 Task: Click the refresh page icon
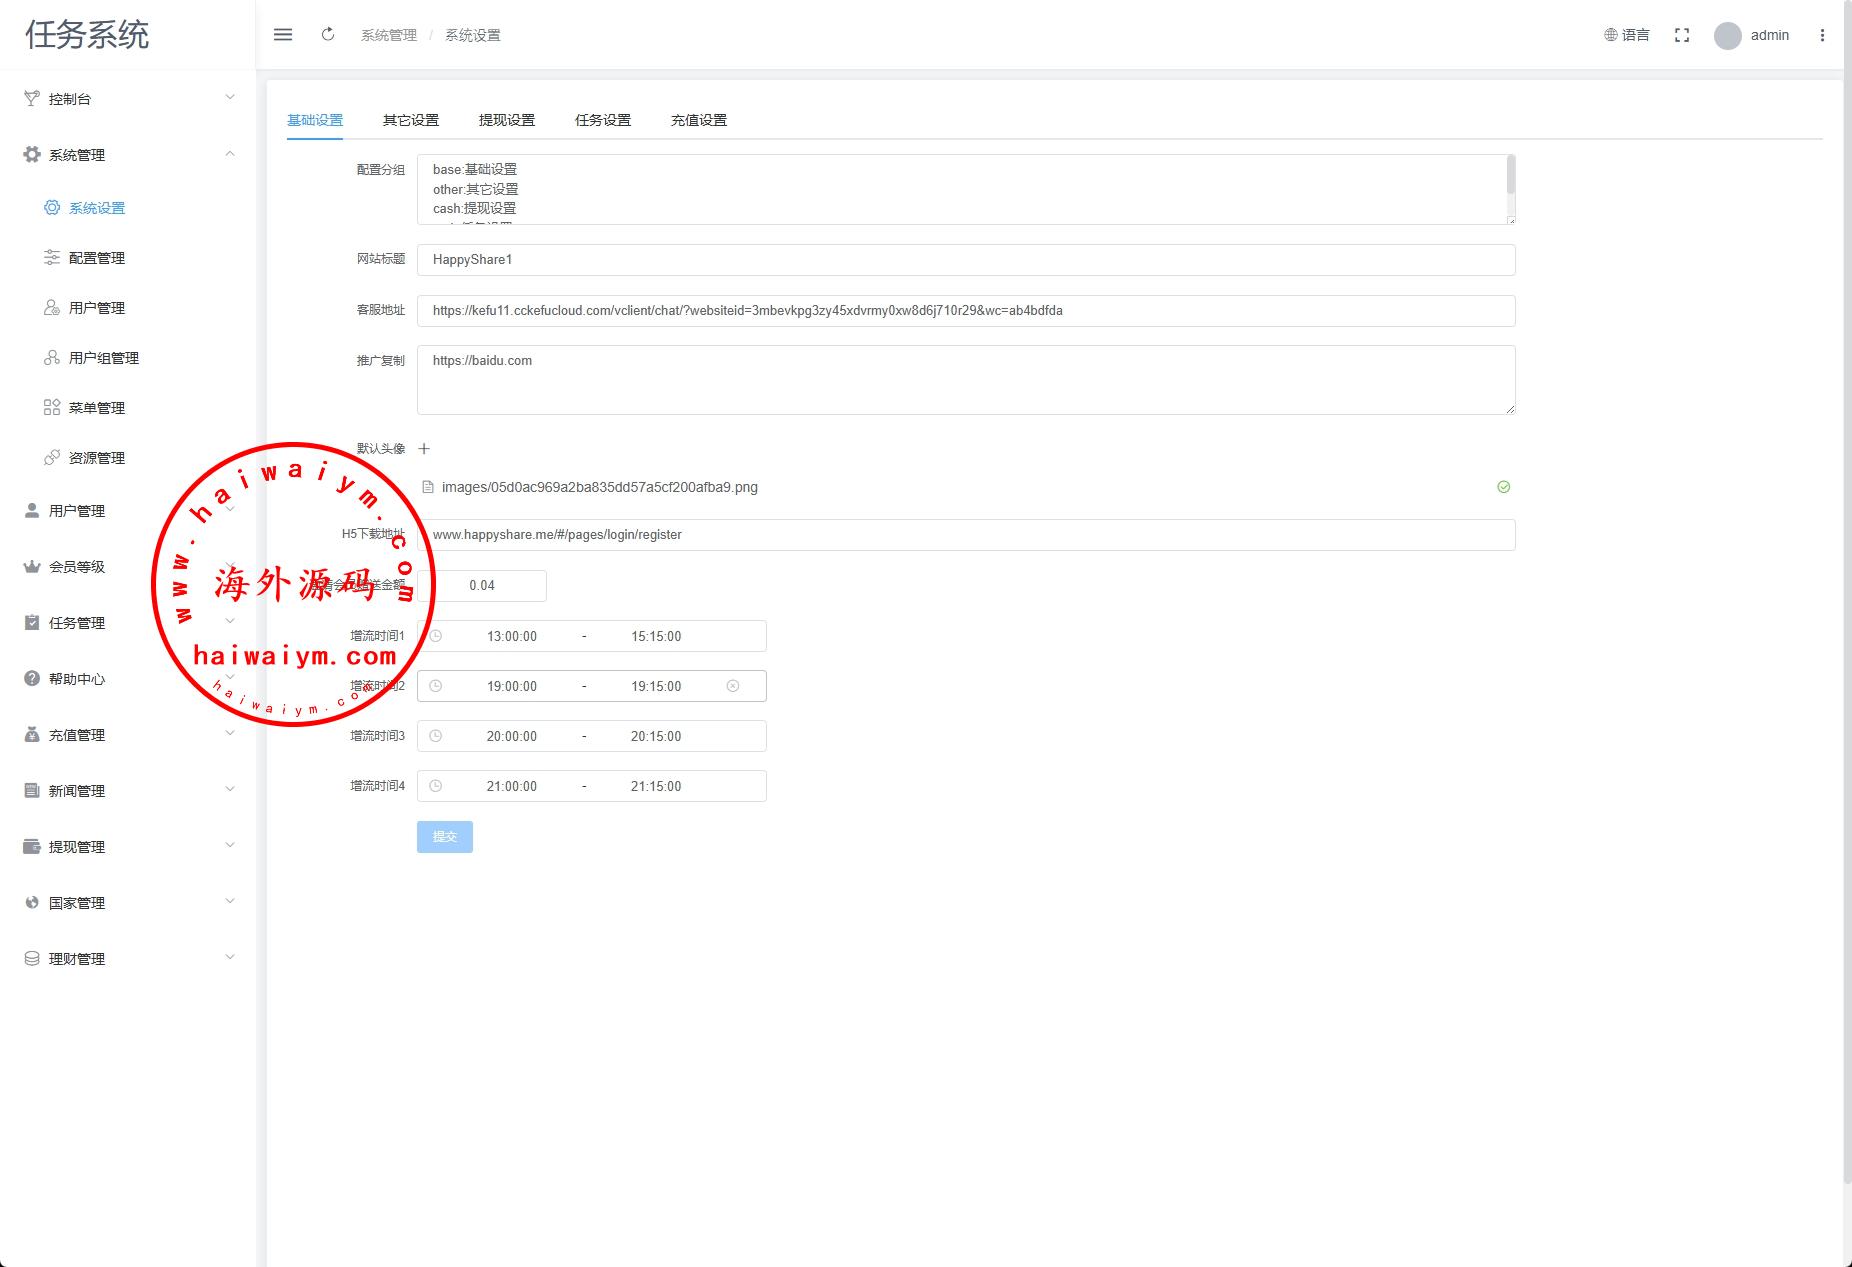click(328, 35)
